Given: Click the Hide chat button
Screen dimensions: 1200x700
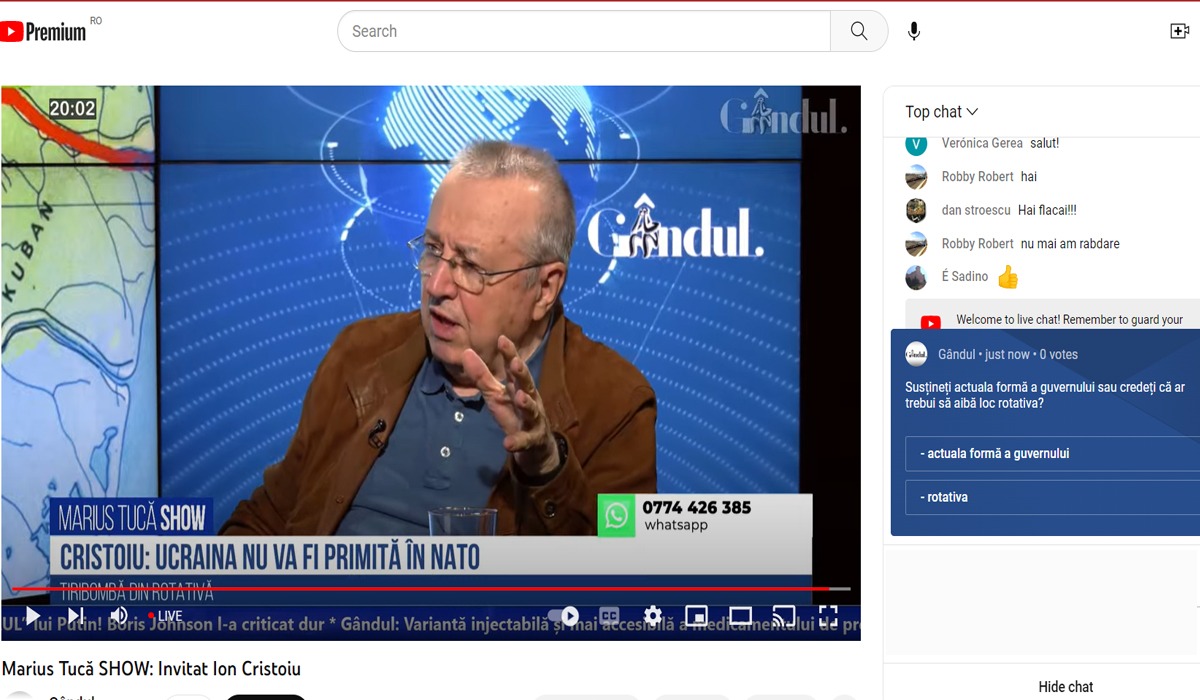Looking at the screenshot, I should pyautogui.click(x=1066, y=686).
